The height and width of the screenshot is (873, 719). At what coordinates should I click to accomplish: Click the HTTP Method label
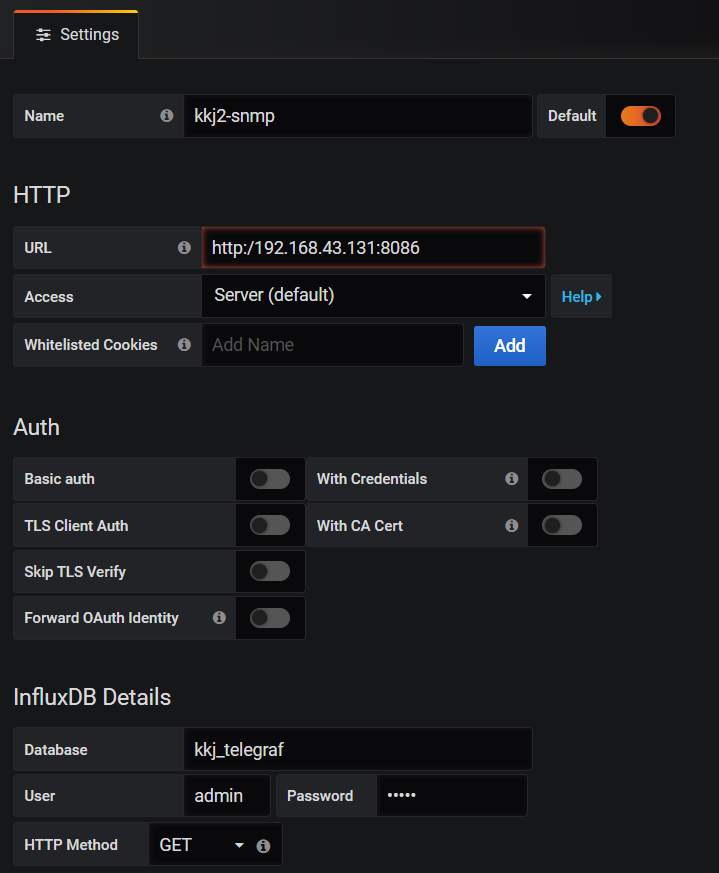click(71, 845)
